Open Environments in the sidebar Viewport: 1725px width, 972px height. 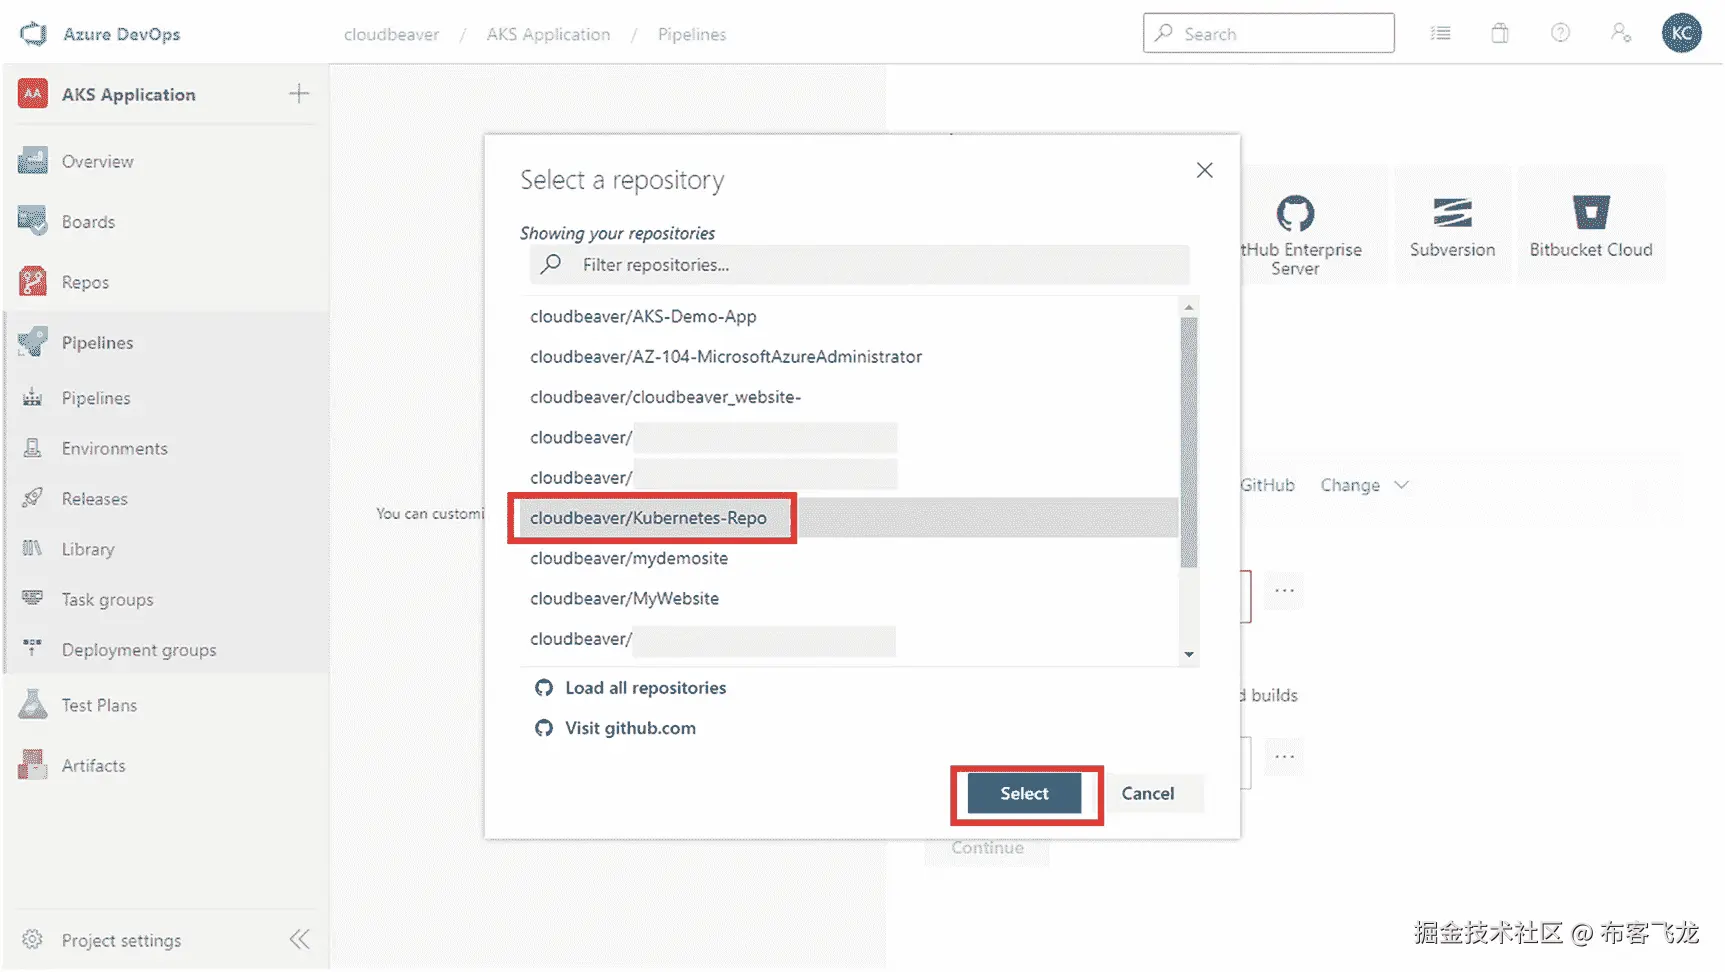(115, 448)
